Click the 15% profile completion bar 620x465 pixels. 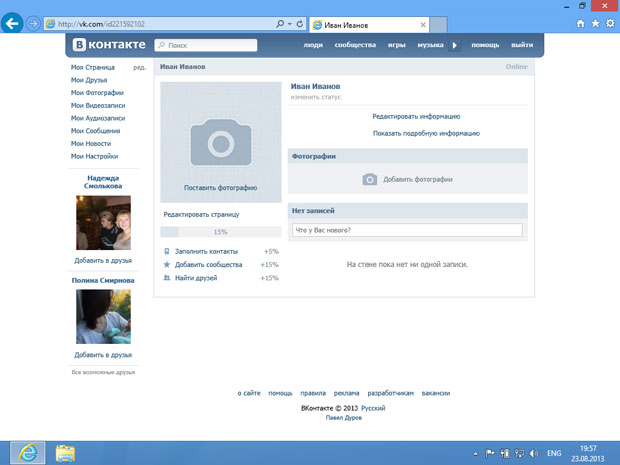point(221,232)
